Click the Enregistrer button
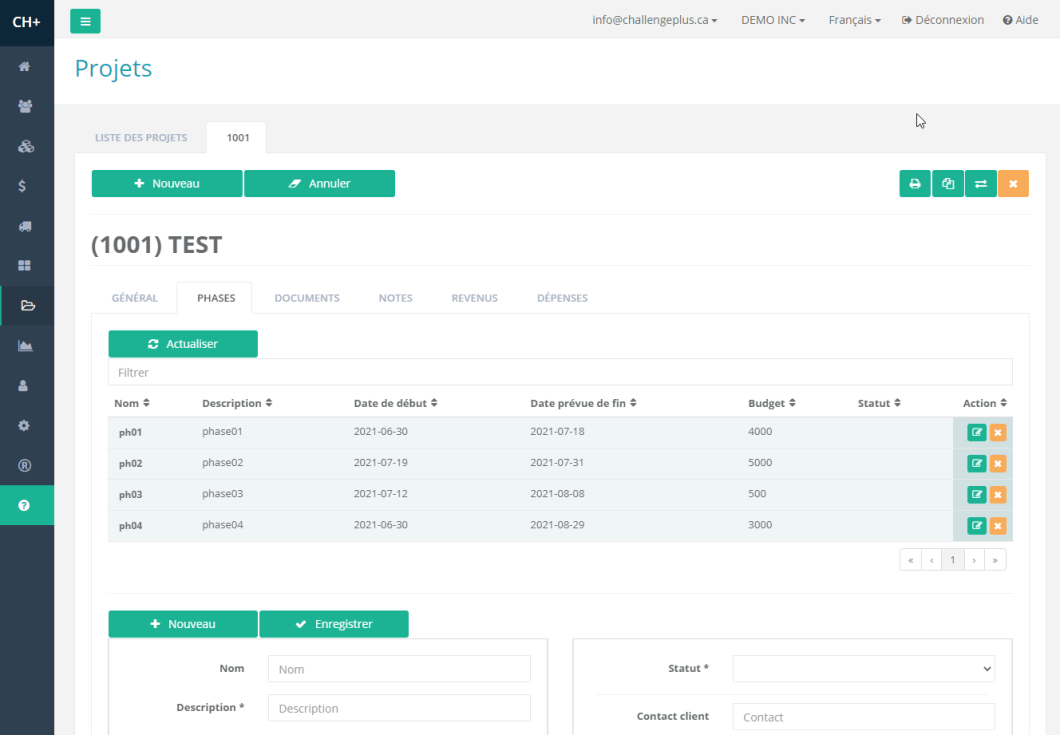1060x735 pixels. pos(333,624)
